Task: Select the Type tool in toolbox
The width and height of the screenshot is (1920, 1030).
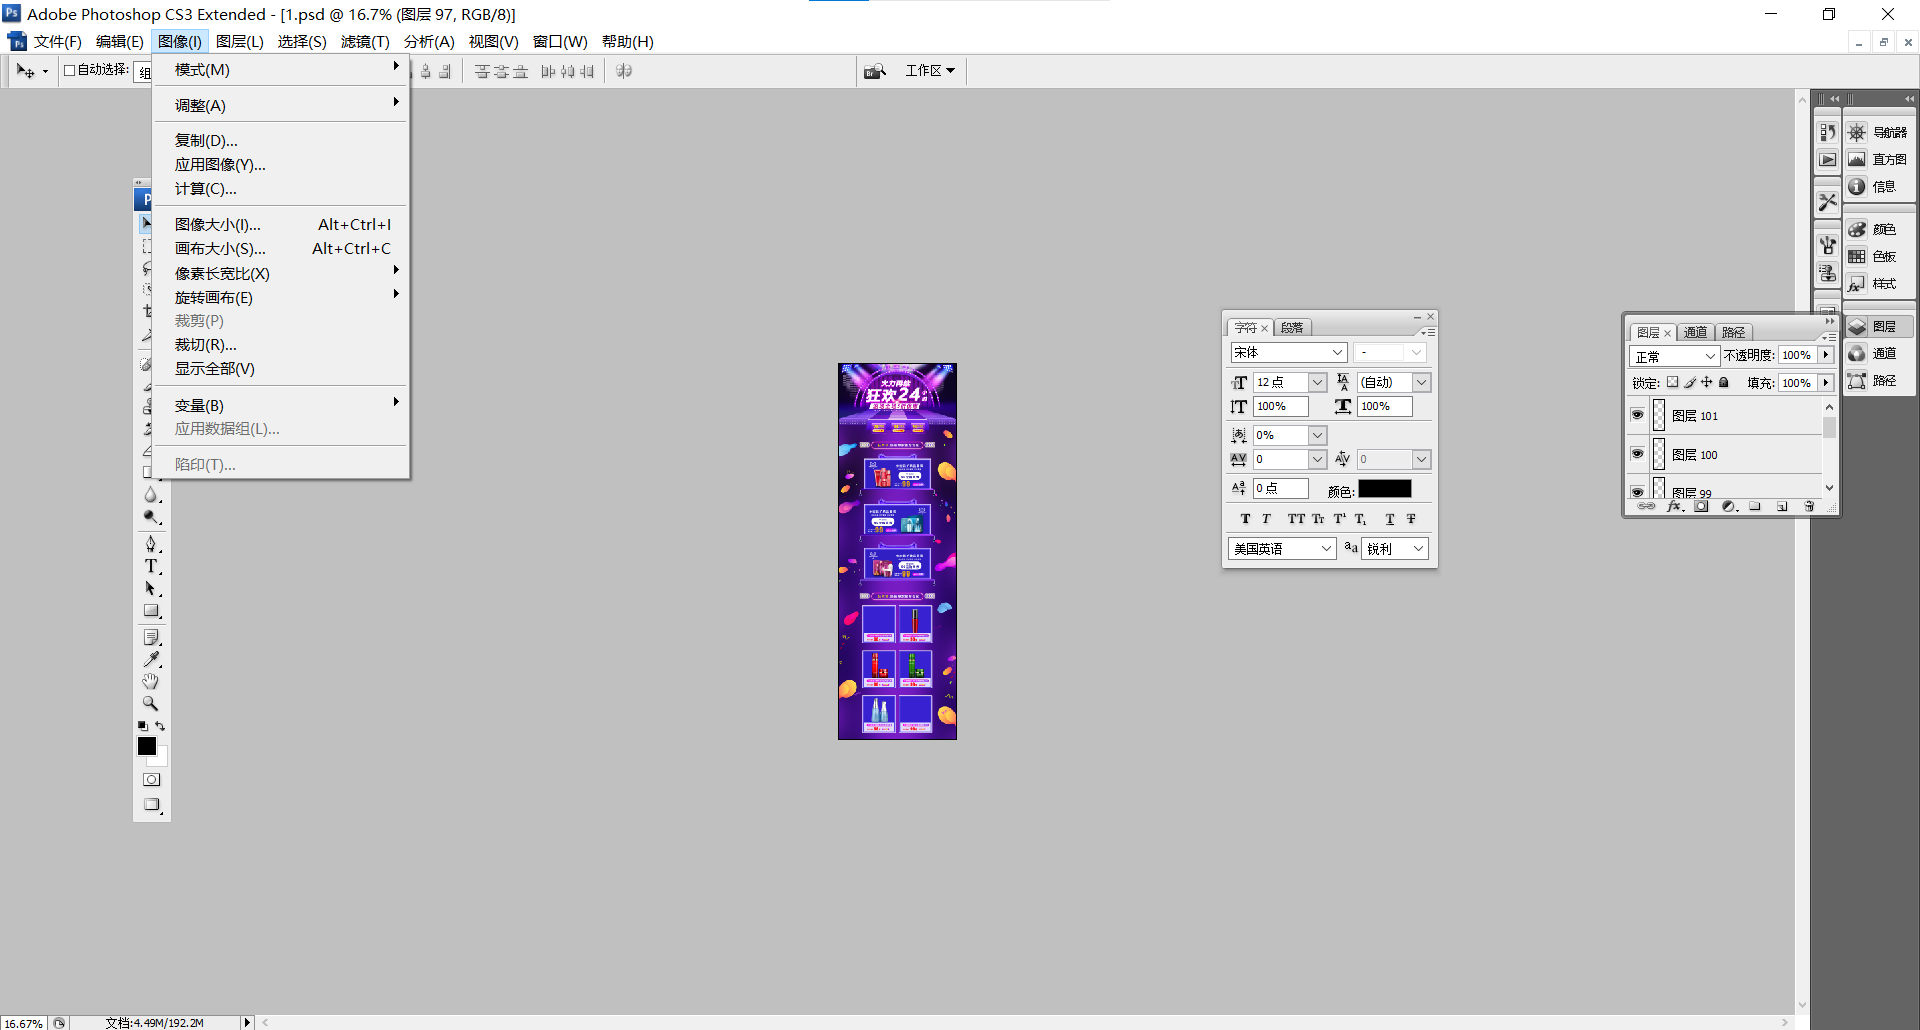Action: point(151,566)
